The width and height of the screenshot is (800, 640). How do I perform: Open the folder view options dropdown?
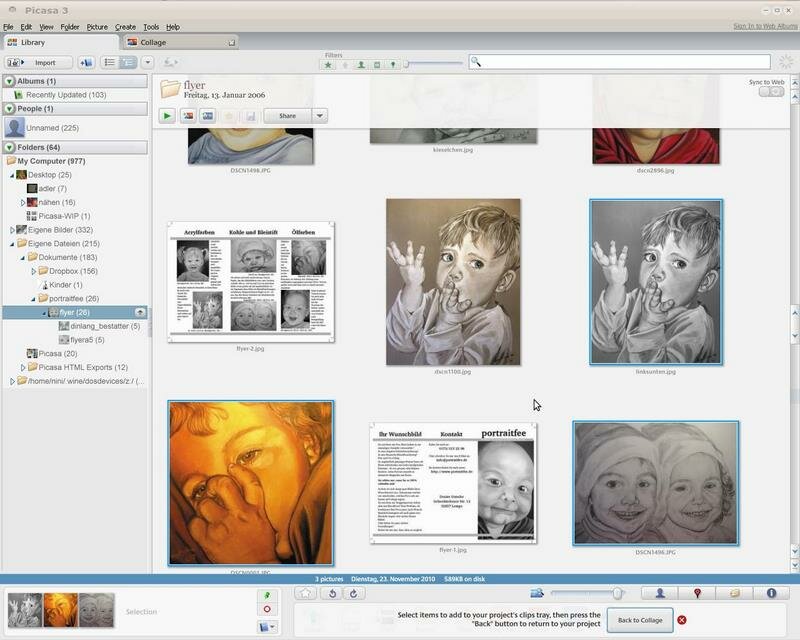147,63
